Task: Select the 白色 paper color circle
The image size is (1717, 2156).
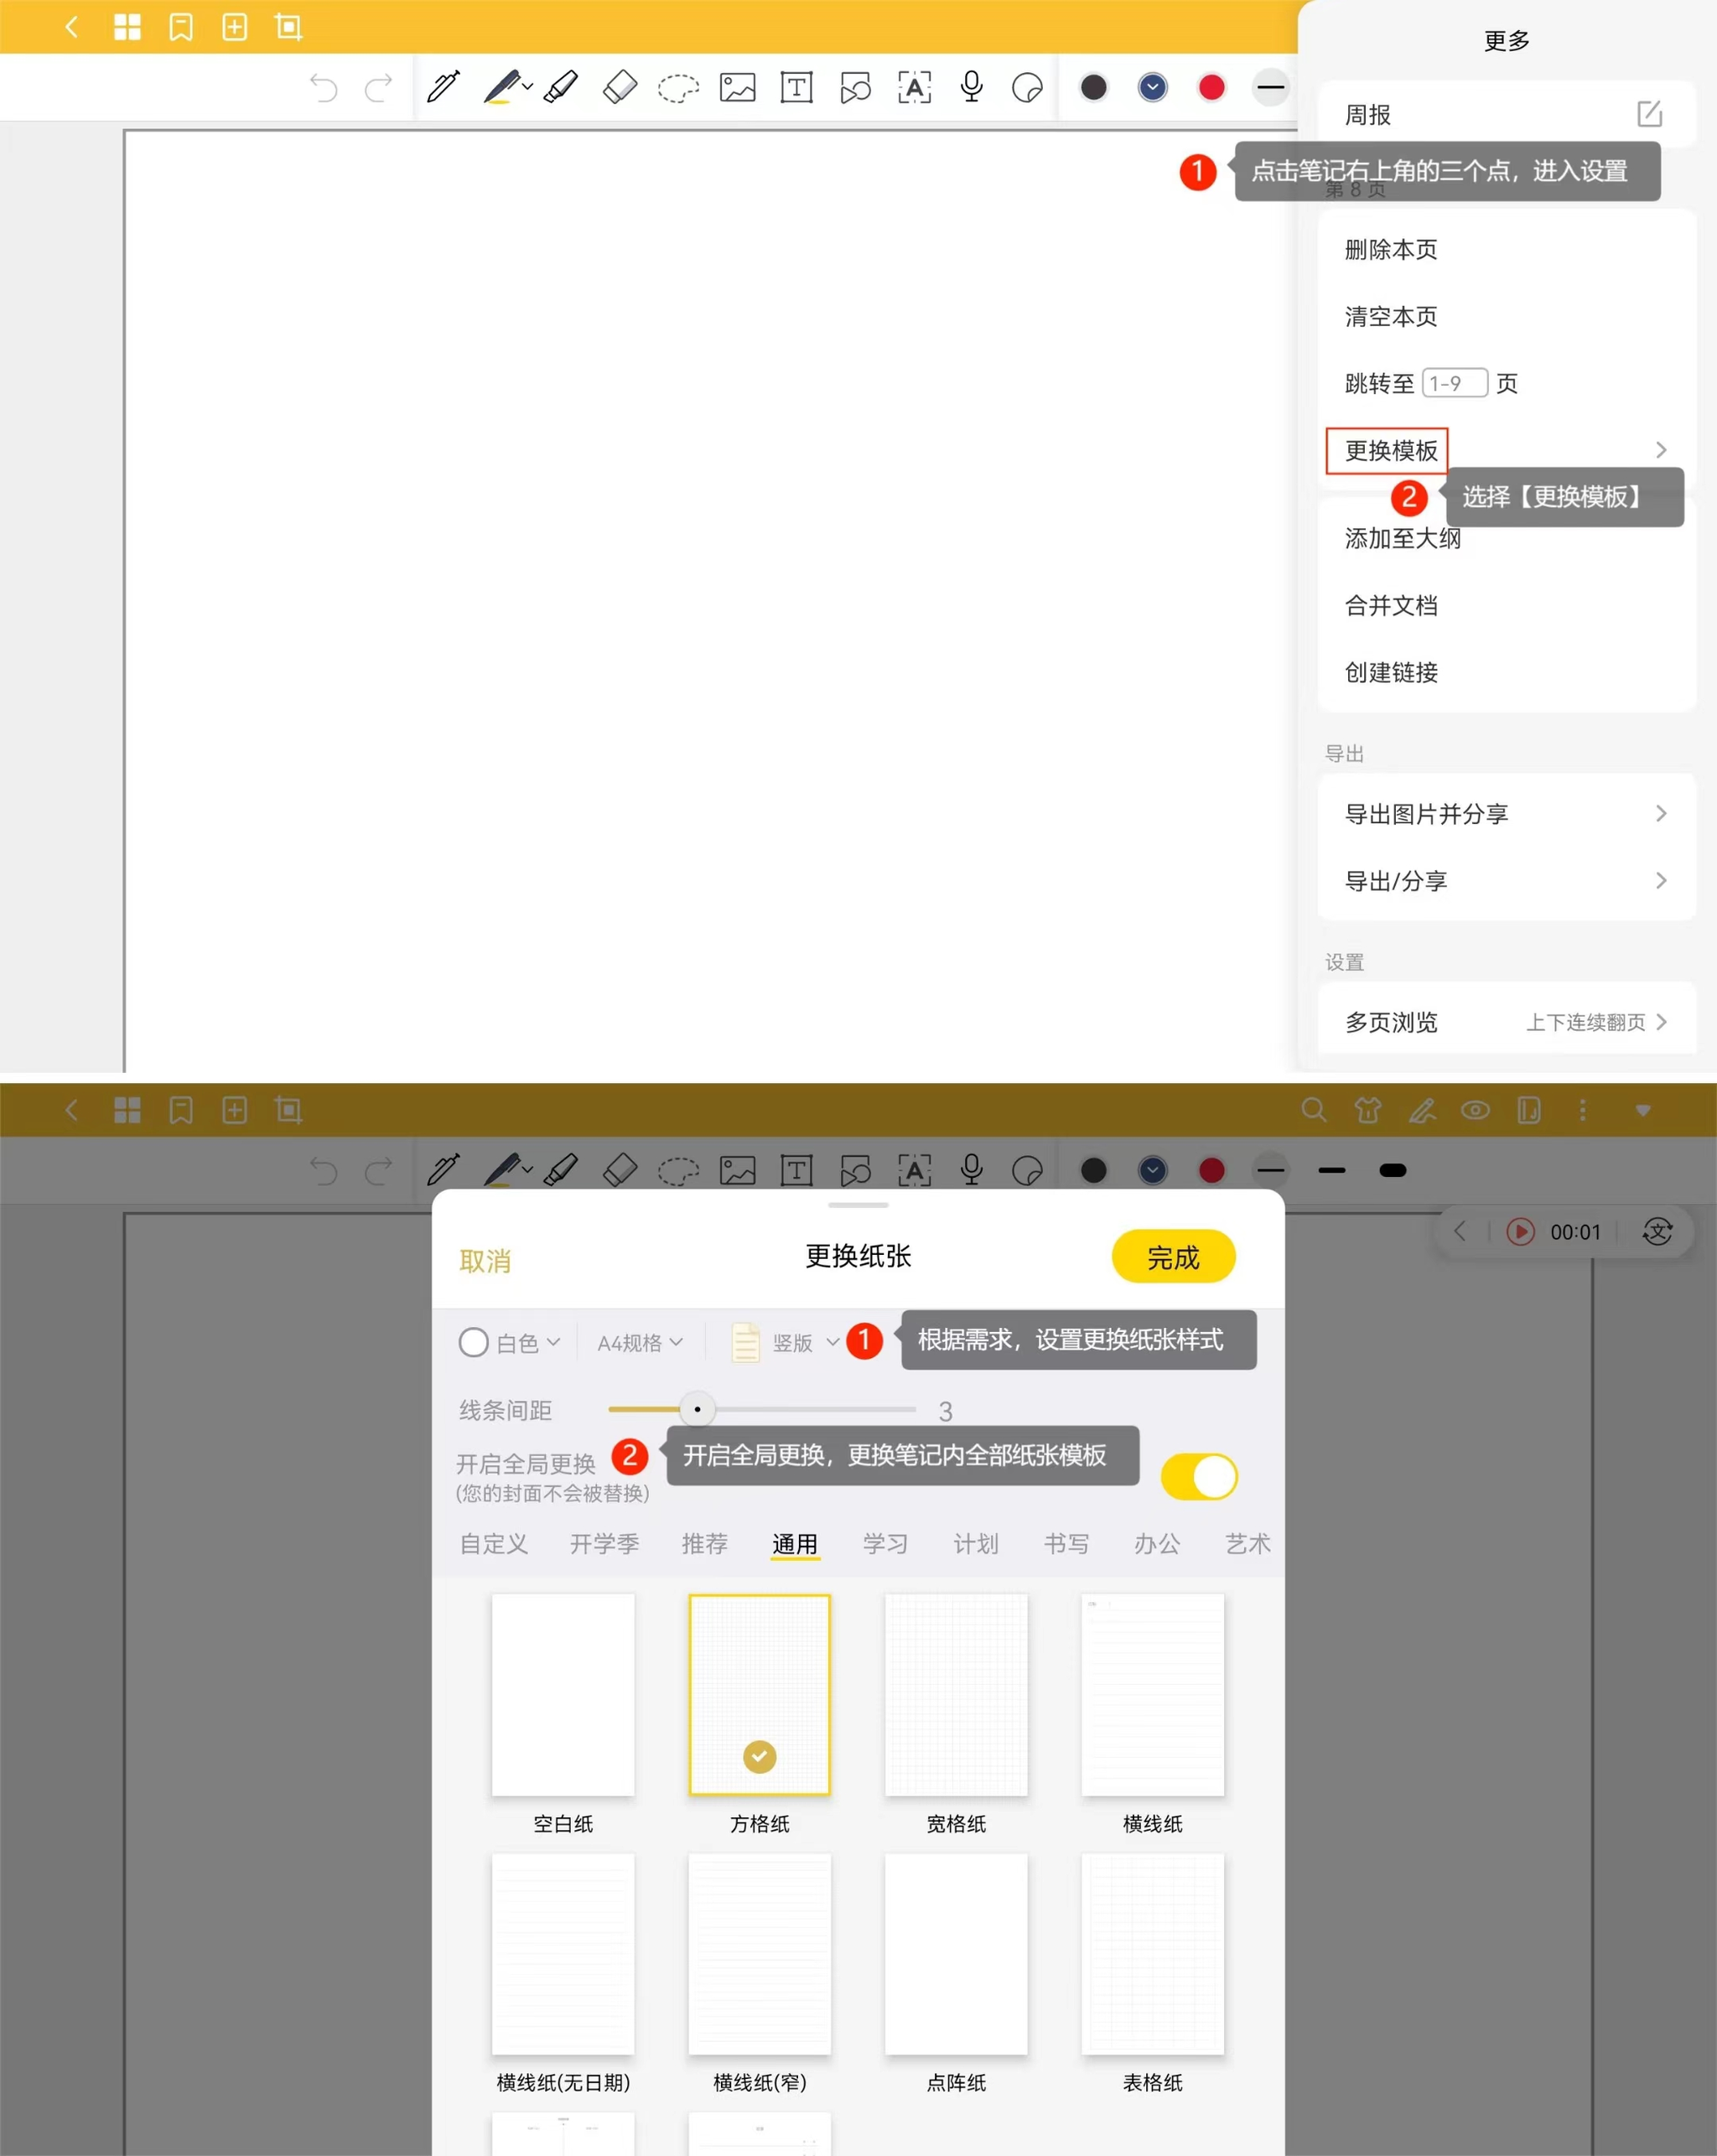Action: [x=473, y=1342]
